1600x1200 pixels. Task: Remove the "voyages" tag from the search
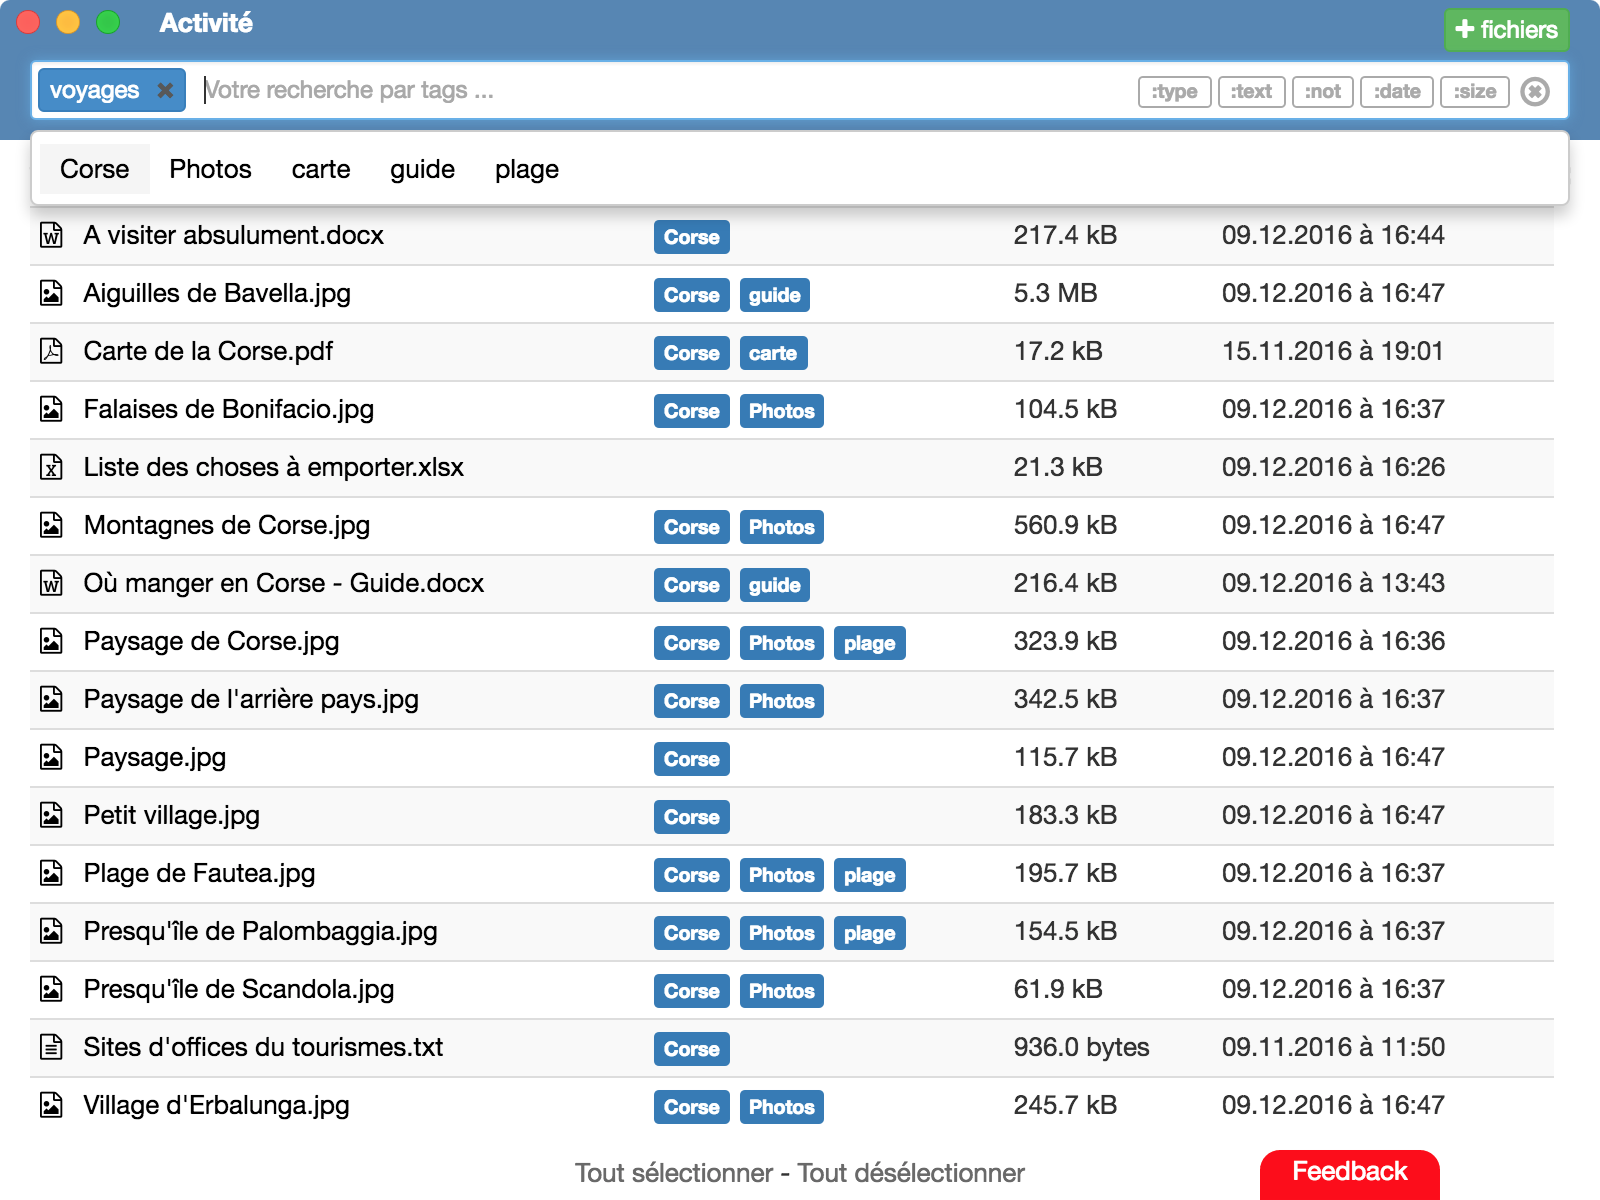[166, 90]
